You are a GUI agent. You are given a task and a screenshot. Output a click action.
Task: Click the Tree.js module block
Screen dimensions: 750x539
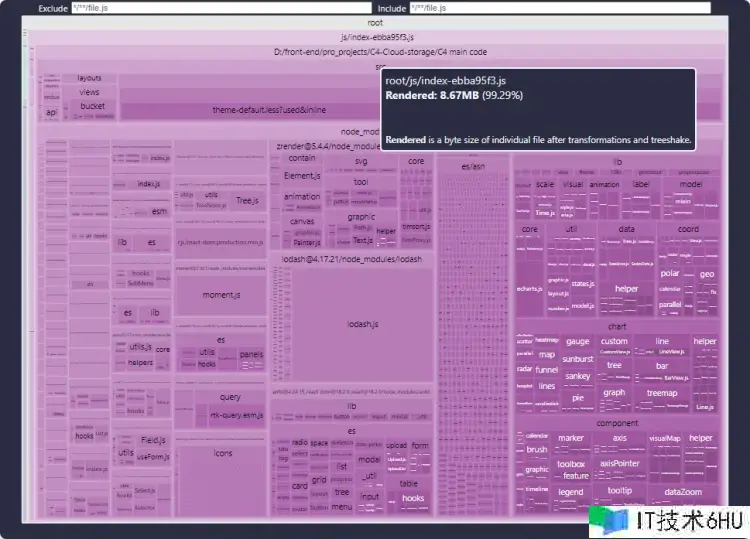(246, 201)
